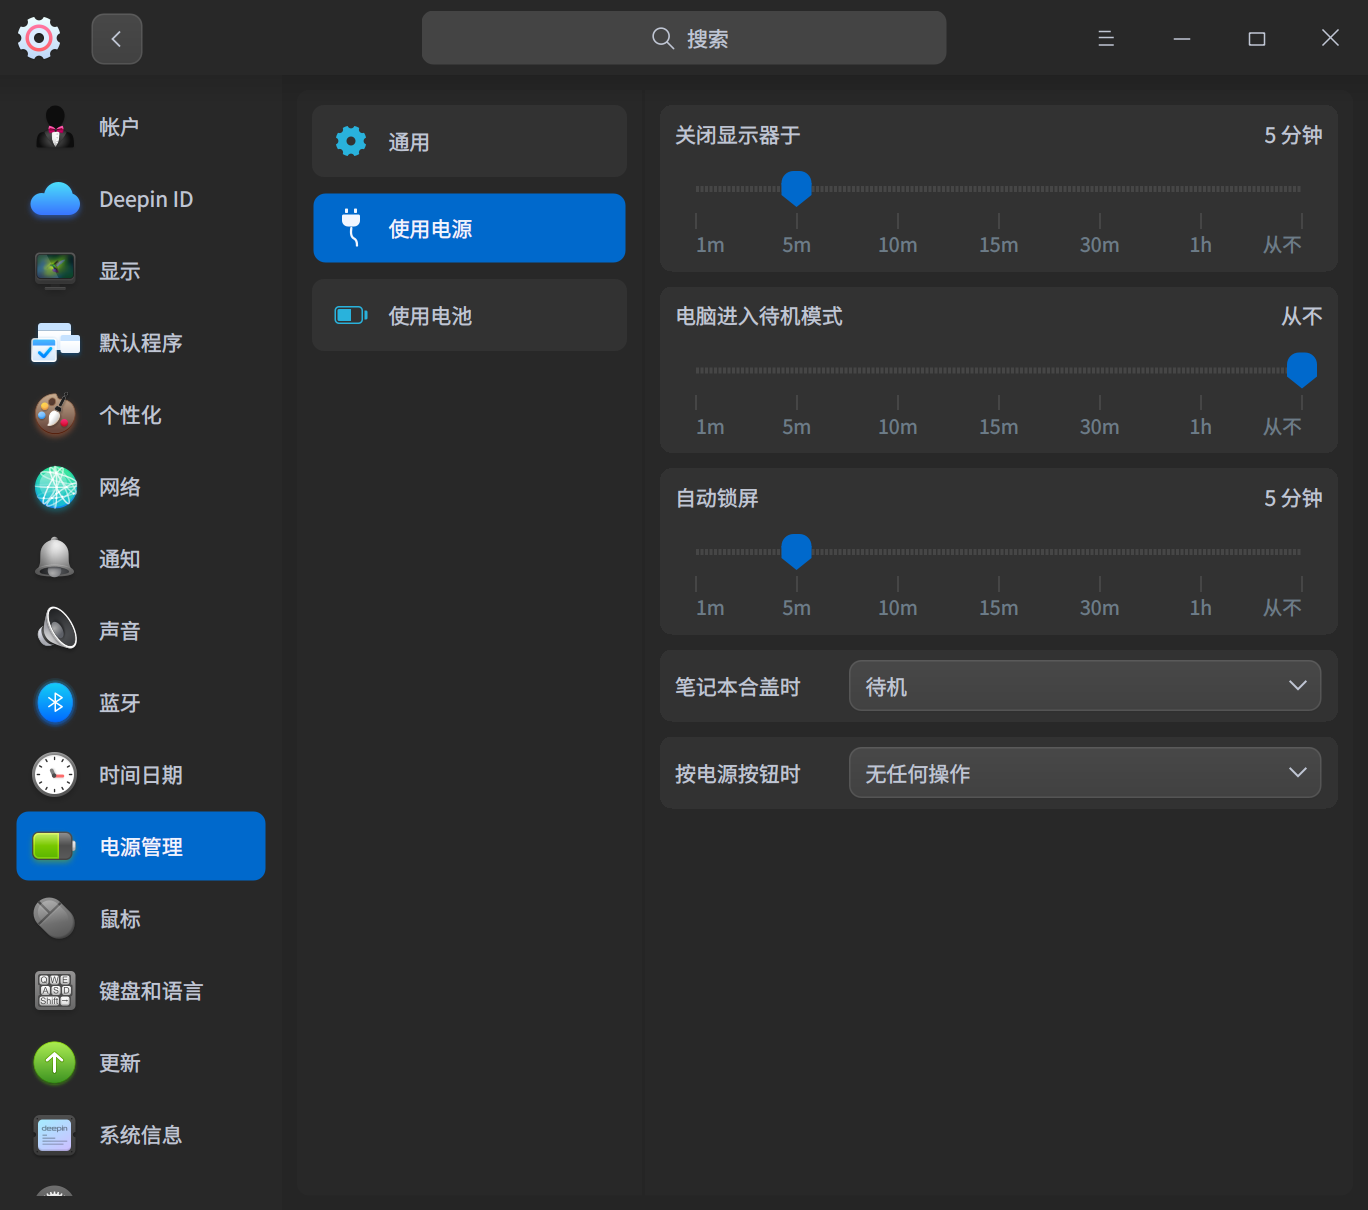Viewport: 1368px width, 1210px height.
Task: Click the Notification bell icon
Action: pos(55,559)
